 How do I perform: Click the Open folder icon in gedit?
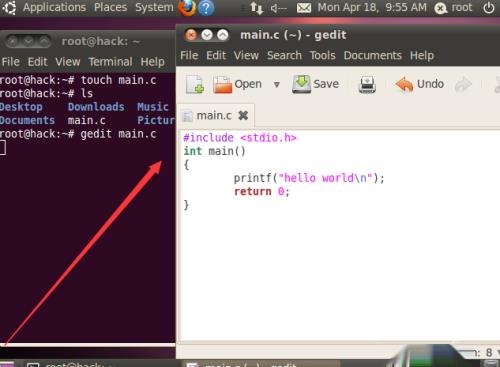(x=222, y=85)
